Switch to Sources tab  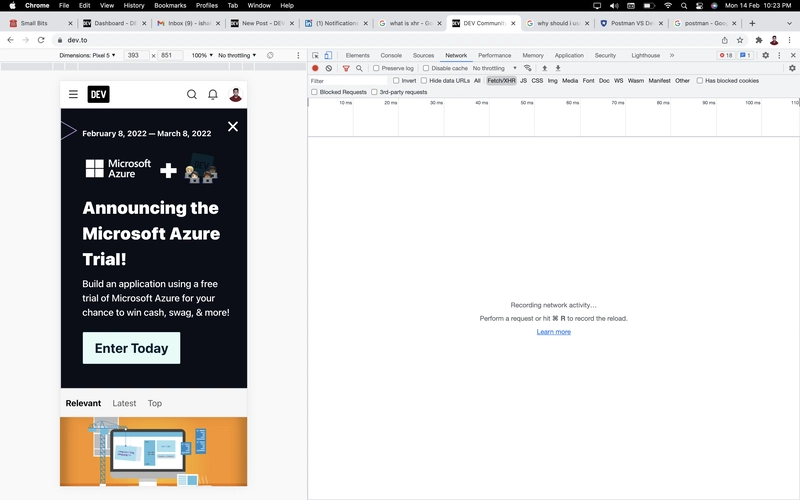[x=423, y=55]
